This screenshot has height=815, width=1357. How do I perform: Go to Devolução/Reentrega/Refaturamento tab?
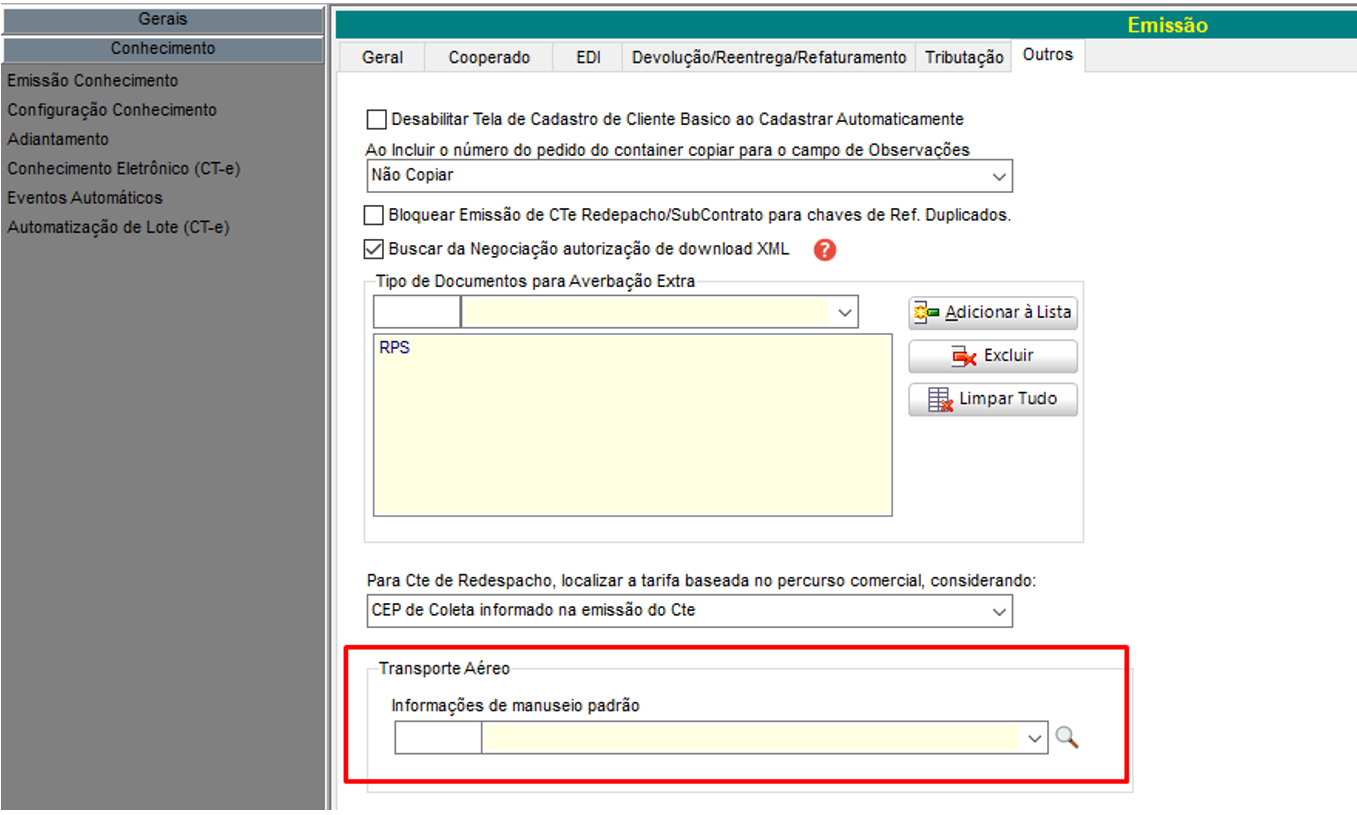(769, 57)
